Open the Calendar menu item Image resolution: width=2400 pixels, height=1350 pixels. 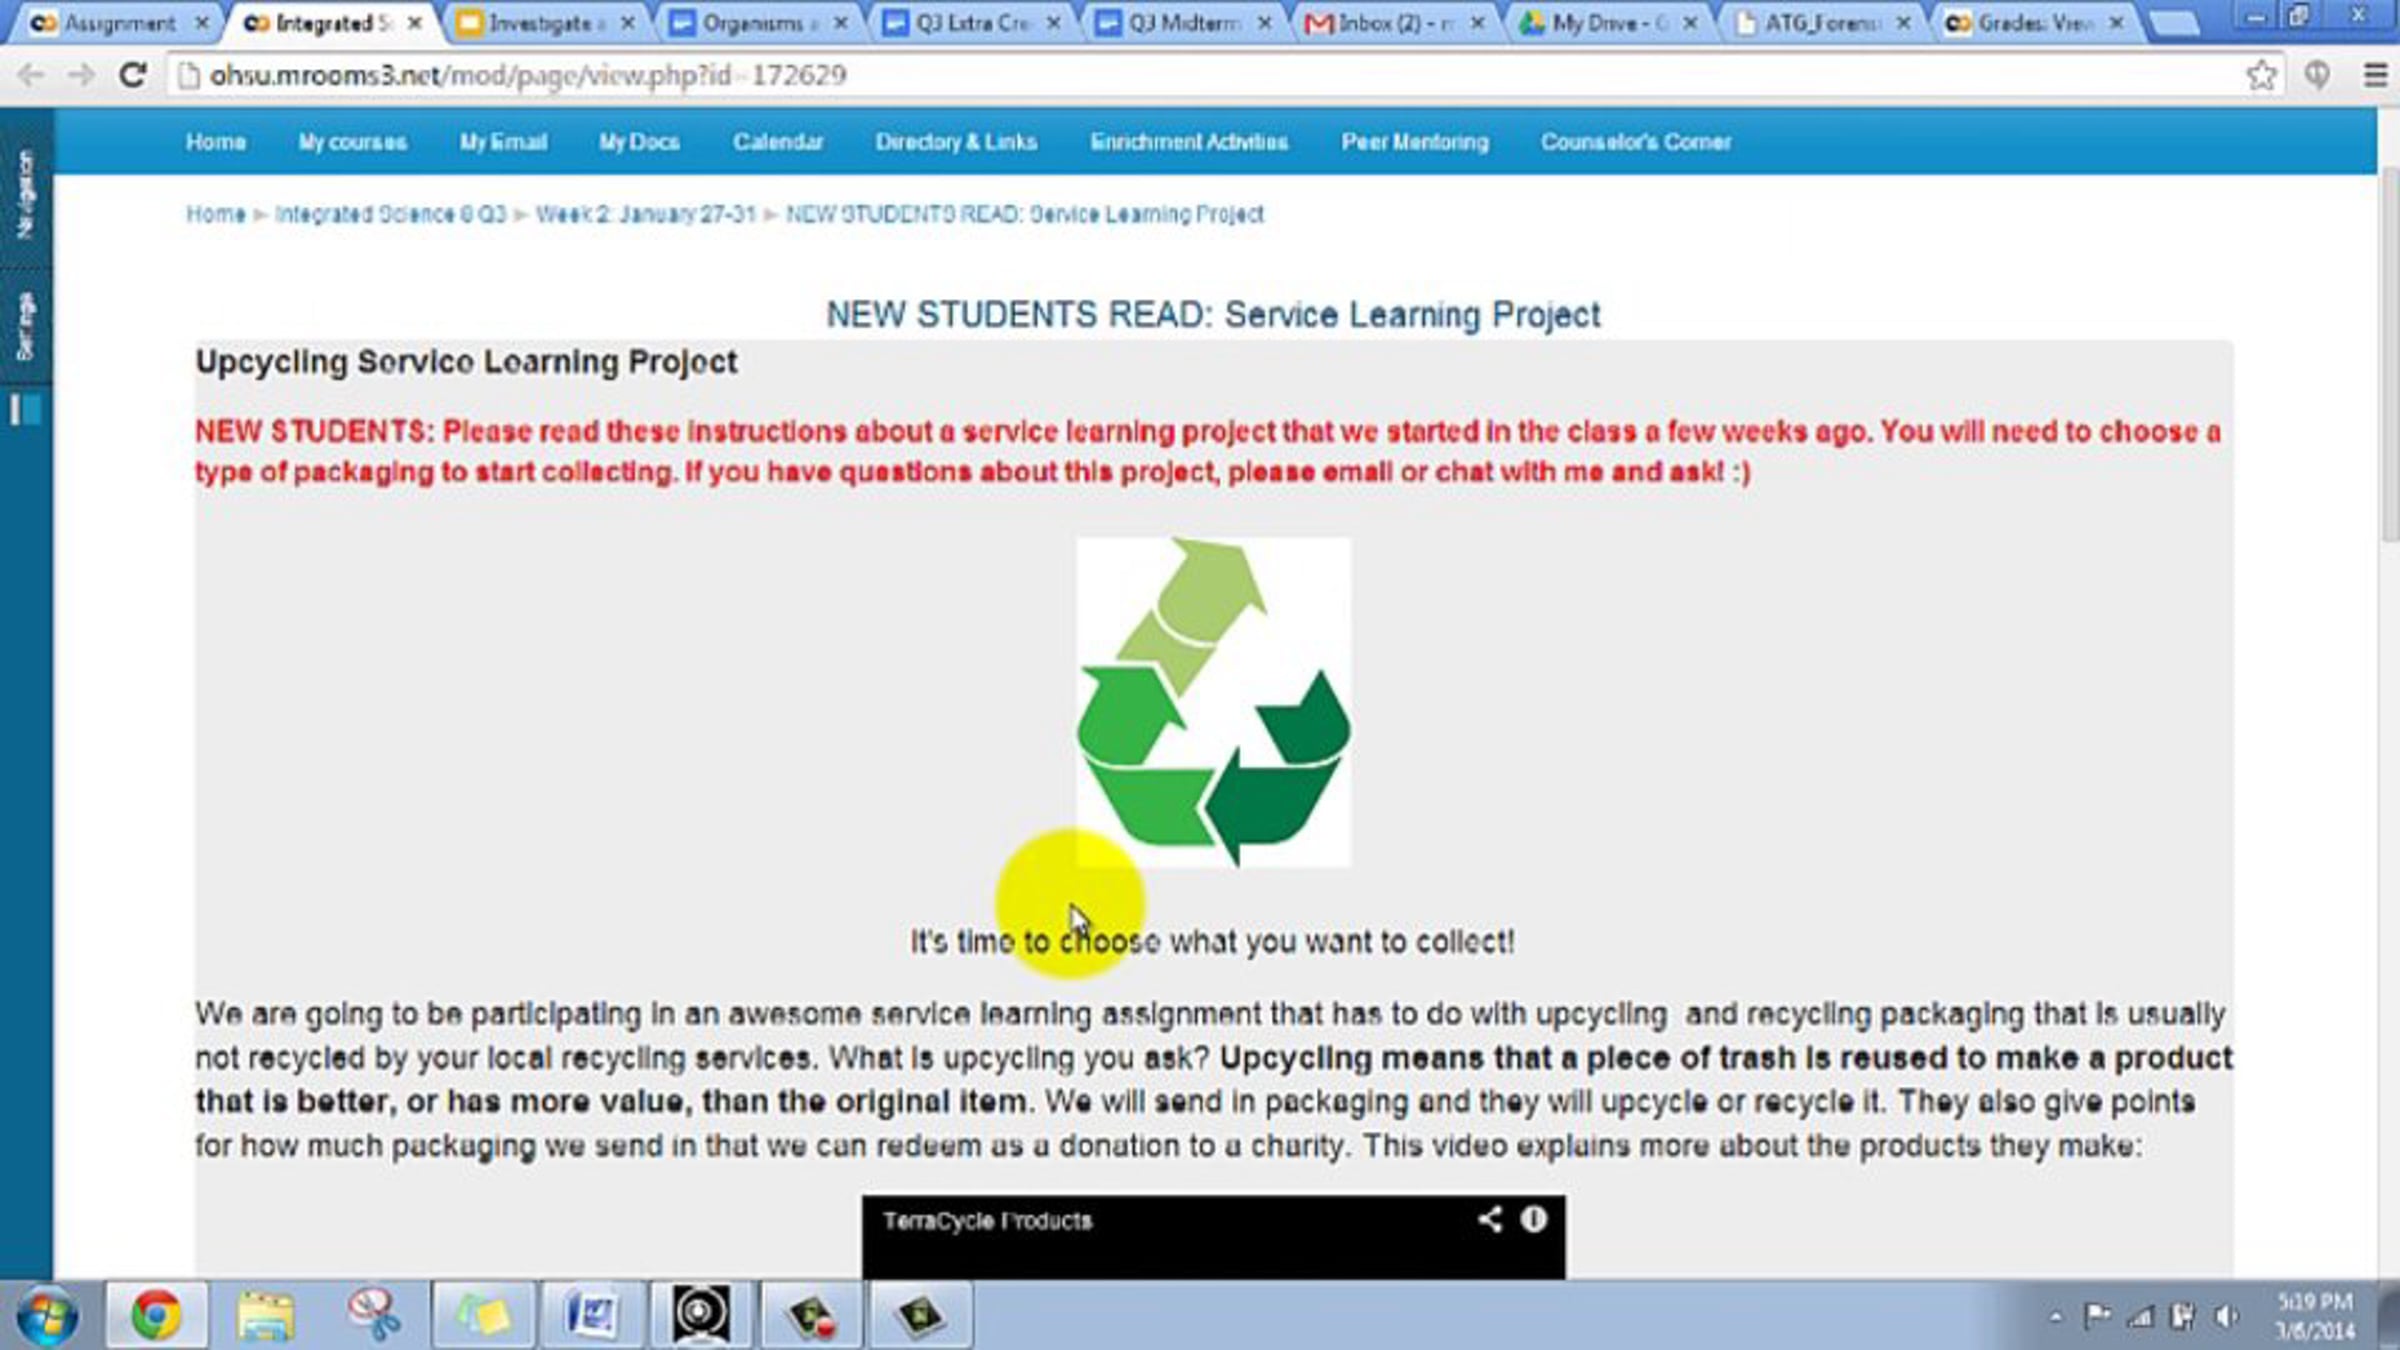click(777, 142)
